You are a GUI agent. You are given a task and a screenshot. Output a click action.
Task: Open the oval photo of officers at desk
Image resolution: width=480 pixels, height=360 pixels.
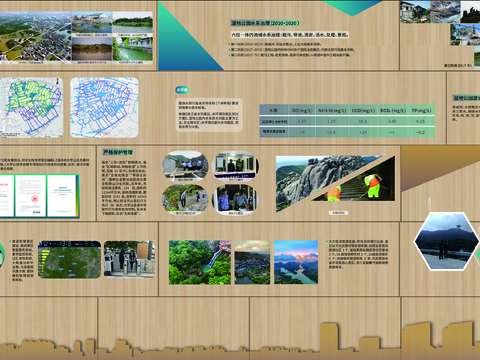click(x=235, y=199)
